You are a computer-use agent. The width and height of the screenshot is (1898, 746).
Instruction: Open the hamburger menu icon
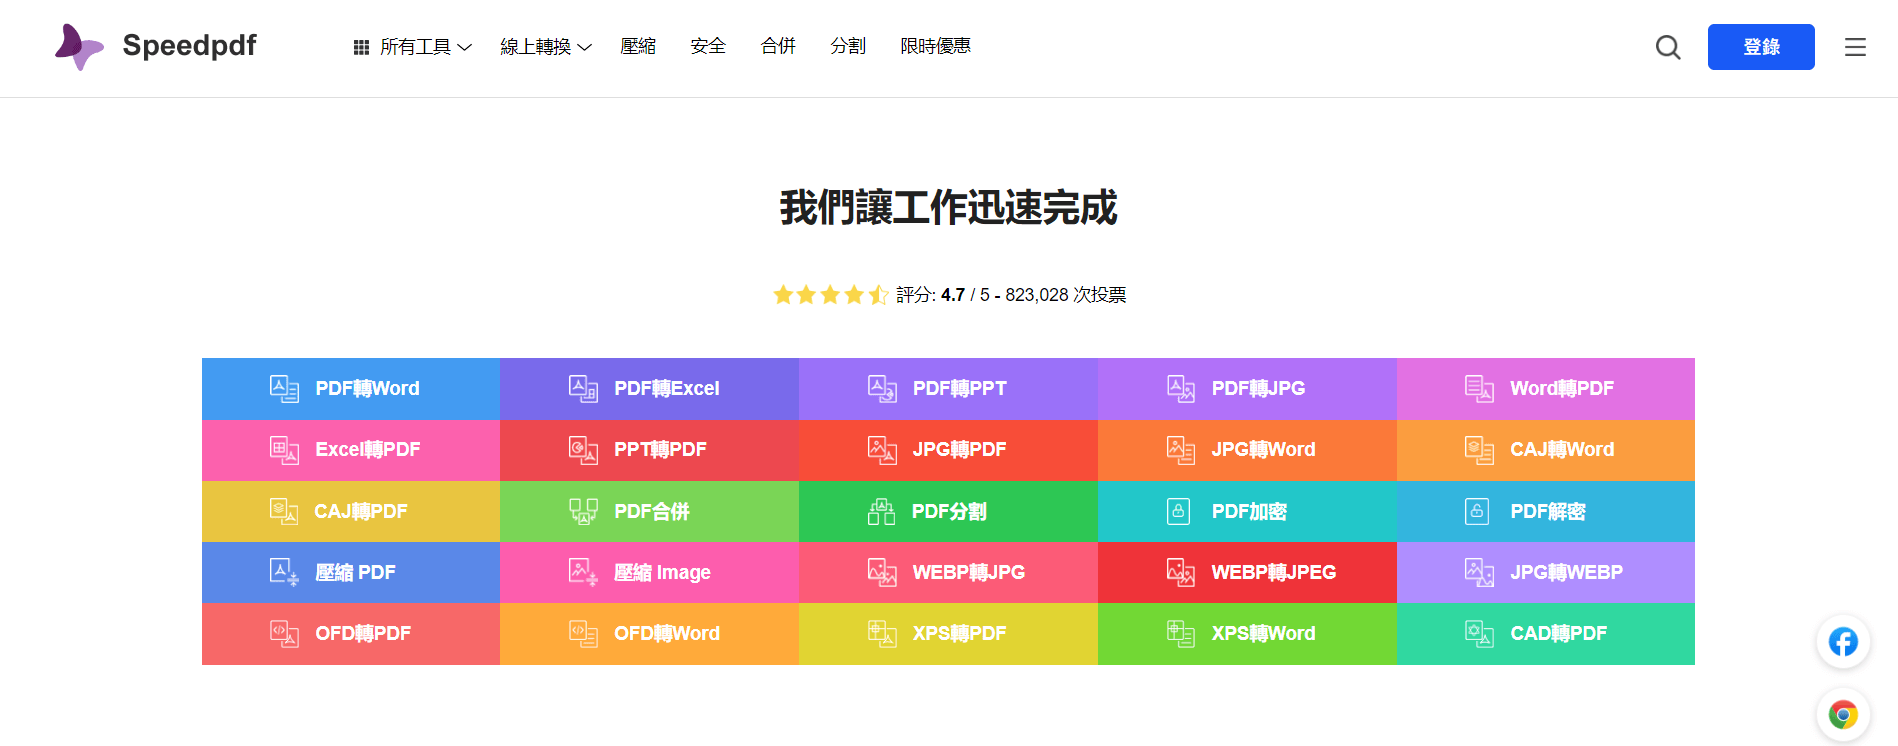click(1855, 47)
